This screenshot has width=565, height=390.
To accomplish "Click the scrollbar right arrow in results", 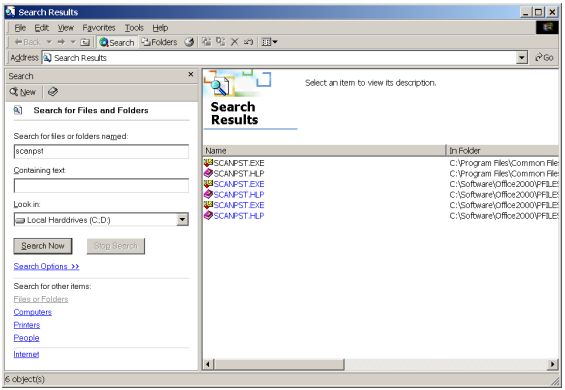I will [553, 364].
